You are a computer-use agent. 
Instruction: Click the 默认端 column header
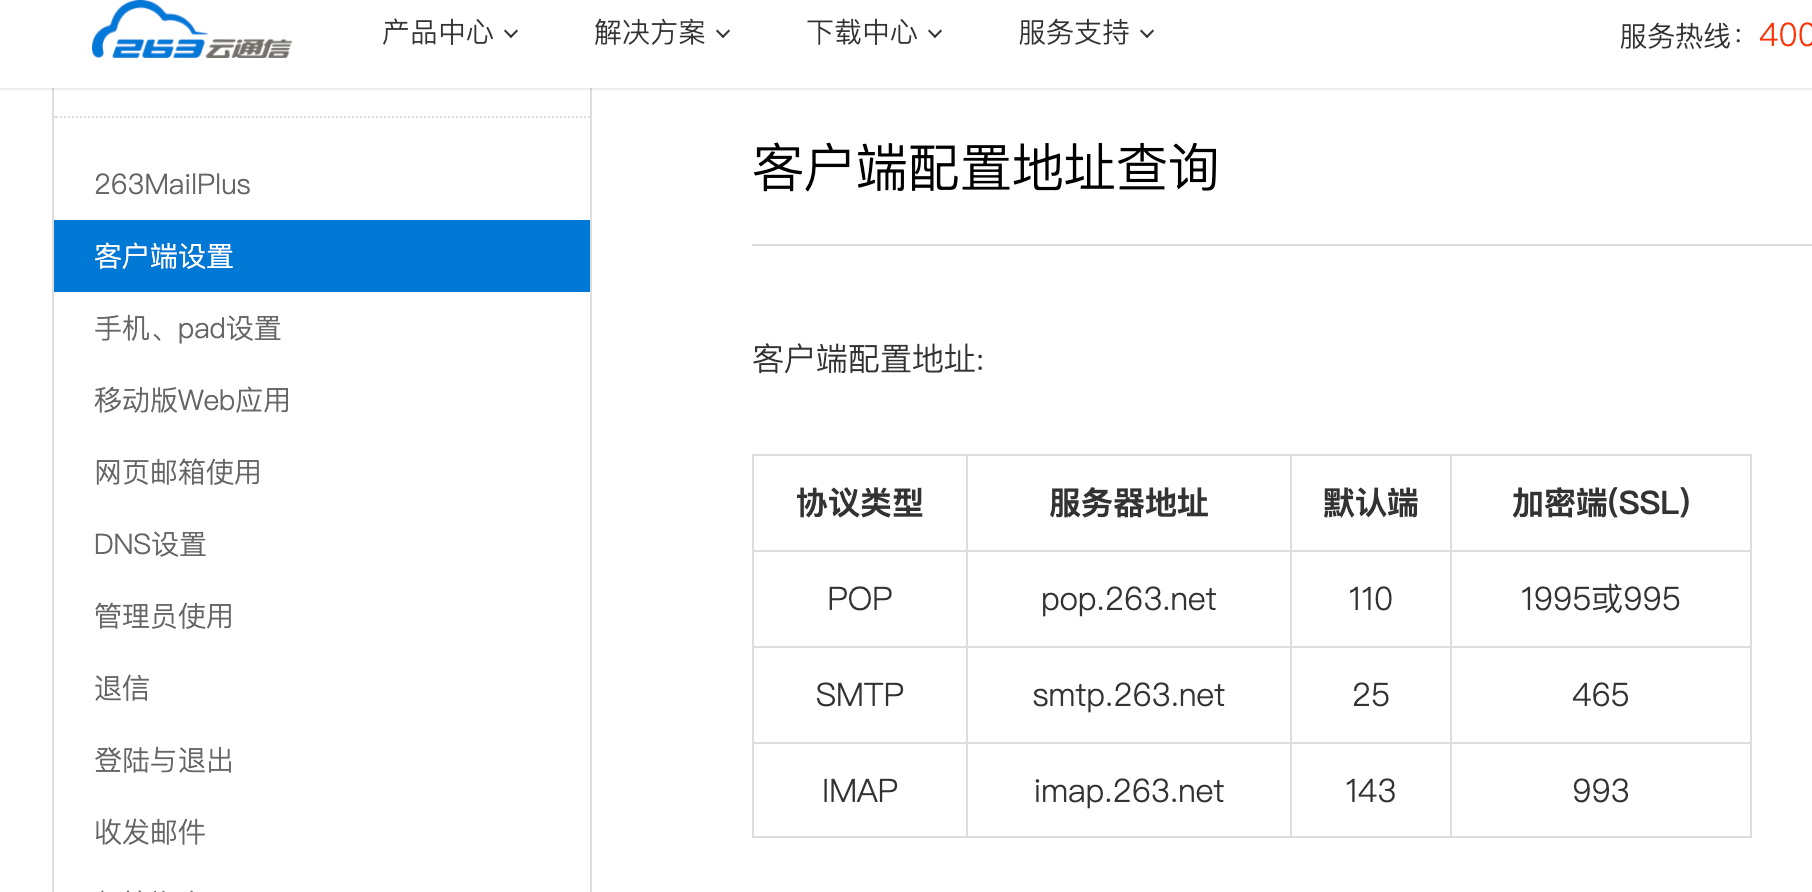pos(1371,503)
